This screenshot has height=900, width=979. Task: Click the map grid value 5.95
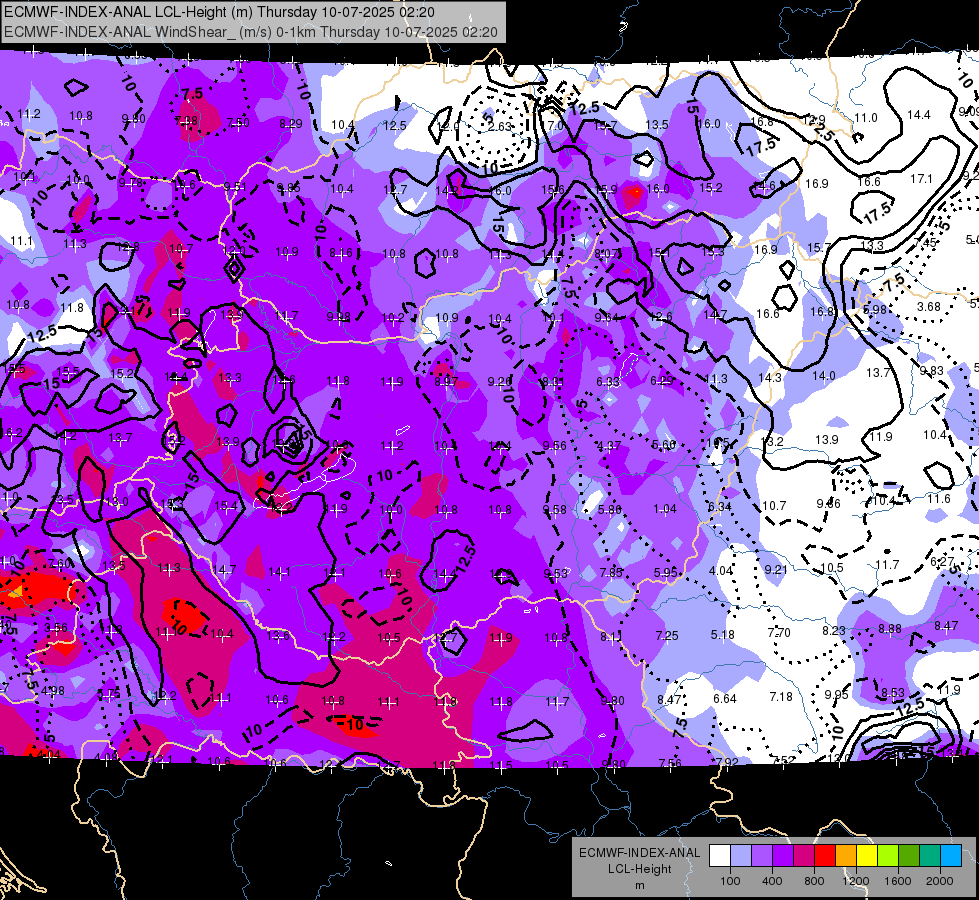click(x=666, y=572)
